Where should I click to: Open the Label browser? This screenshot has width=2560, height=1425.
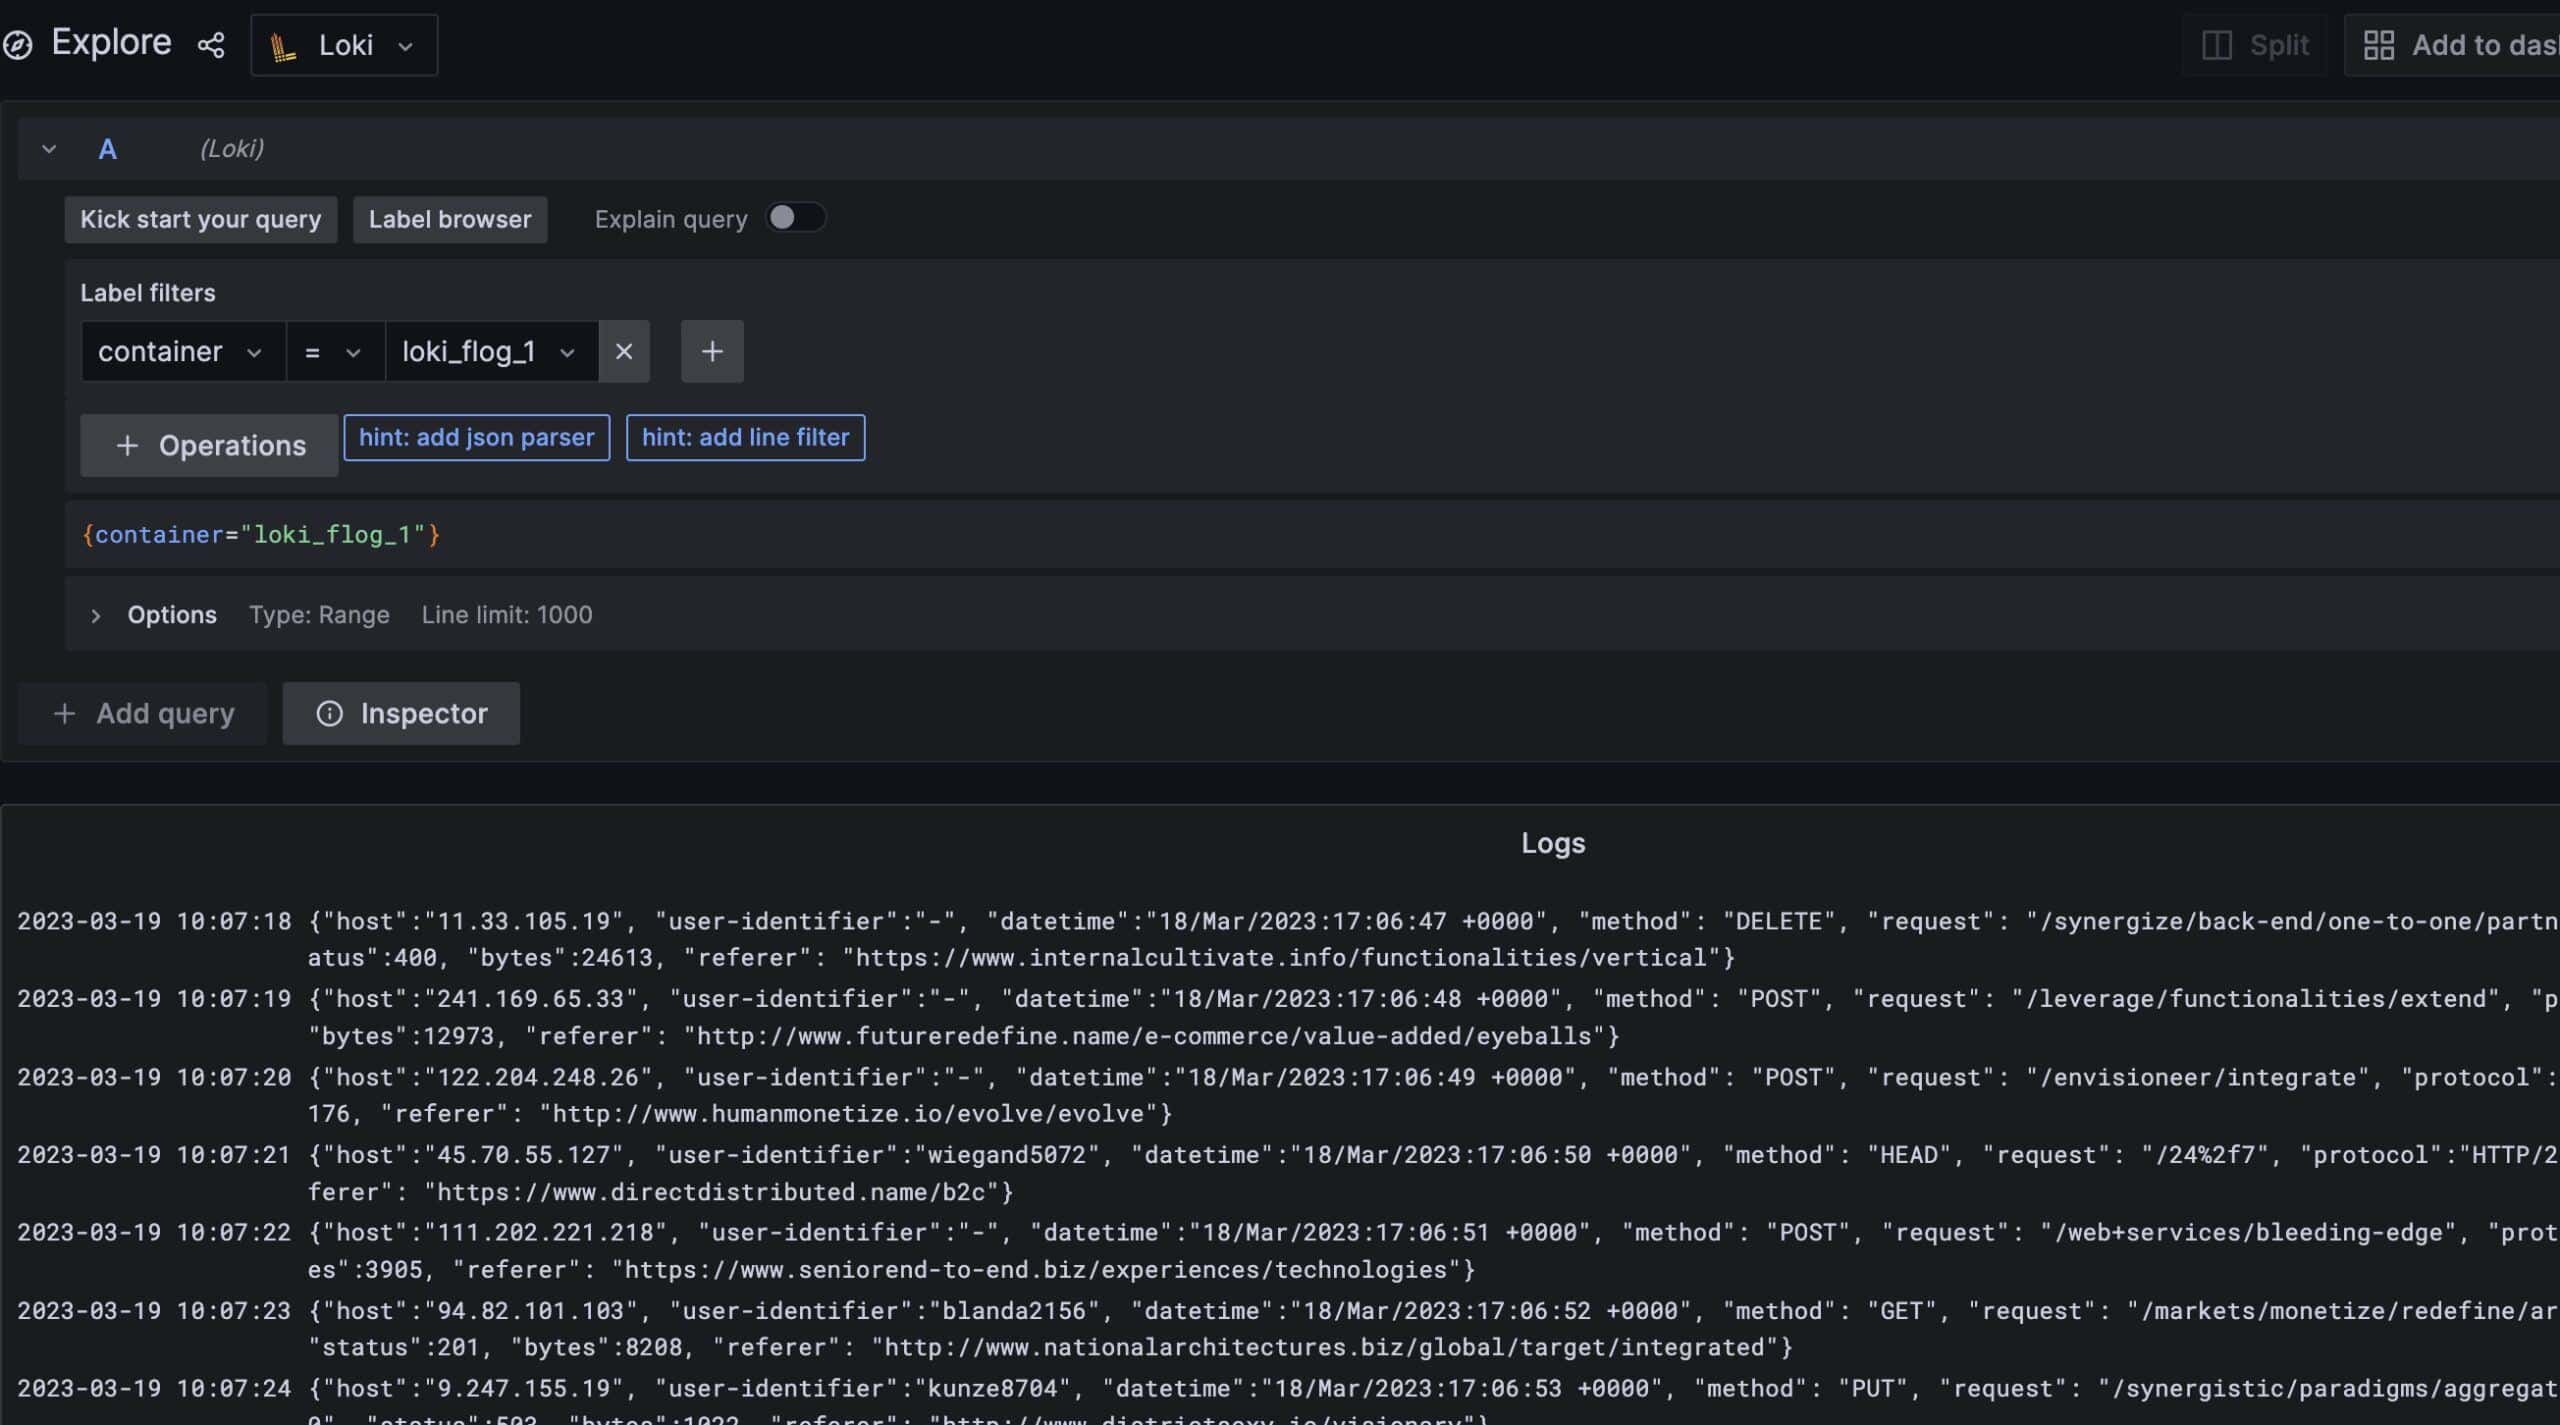(449, 218)
